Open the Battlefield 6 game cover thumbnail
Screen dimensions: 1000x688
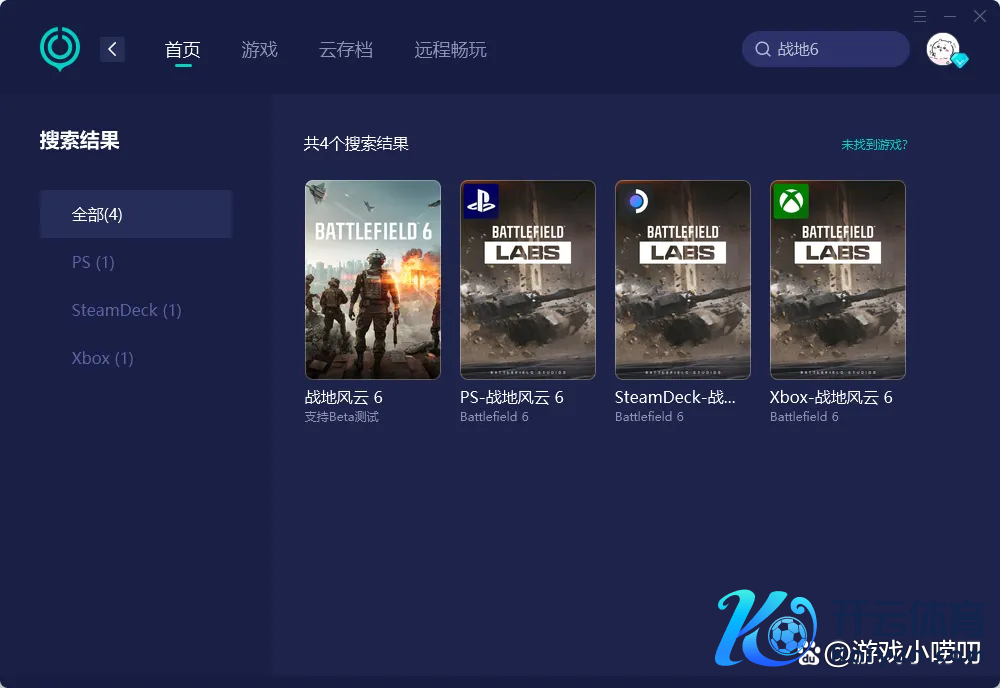pos(372,279)
